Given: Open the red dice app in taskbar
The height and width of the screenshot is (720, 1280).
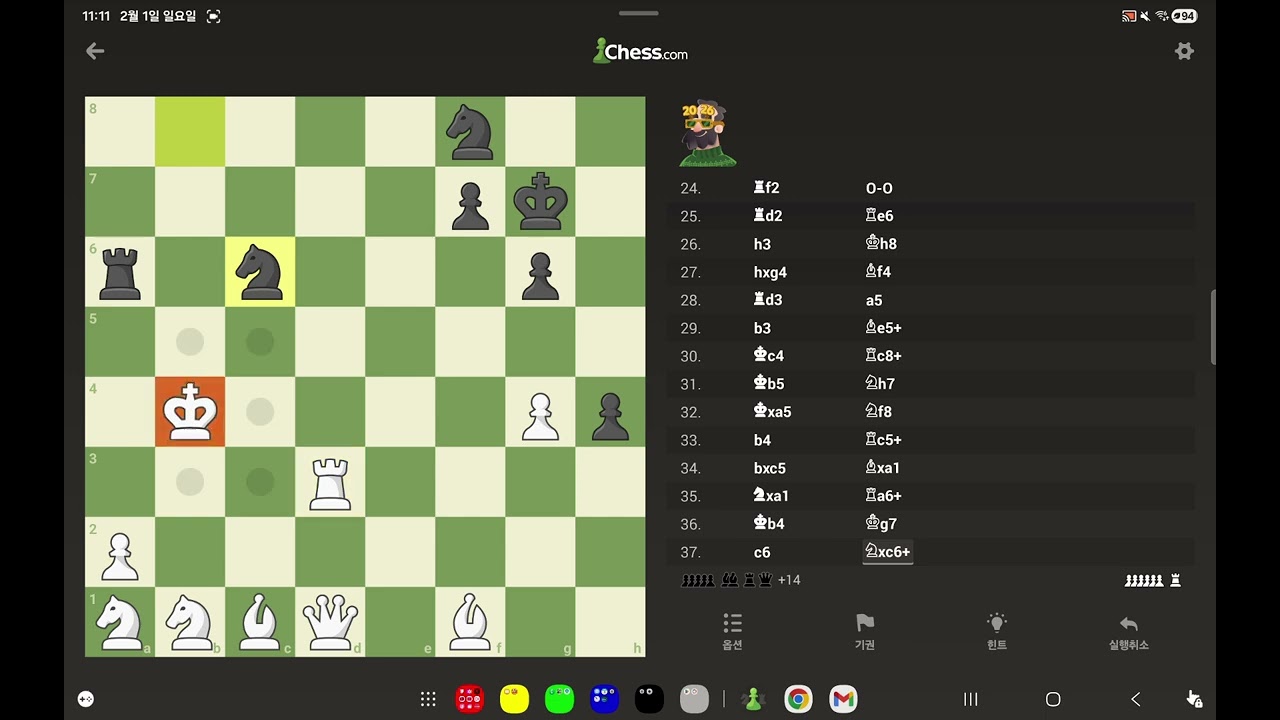Looking at the screenshot, I should 469,699.
